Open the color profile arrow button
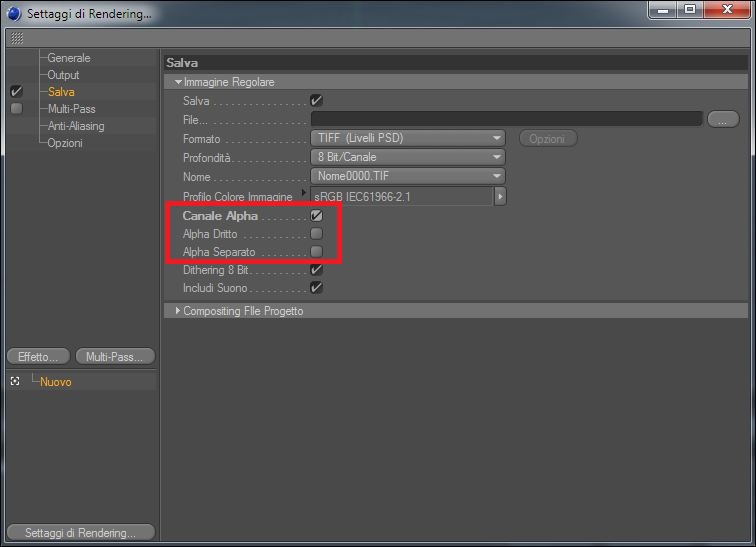Screen dimensions: 756x547 [x=500, y=197]
